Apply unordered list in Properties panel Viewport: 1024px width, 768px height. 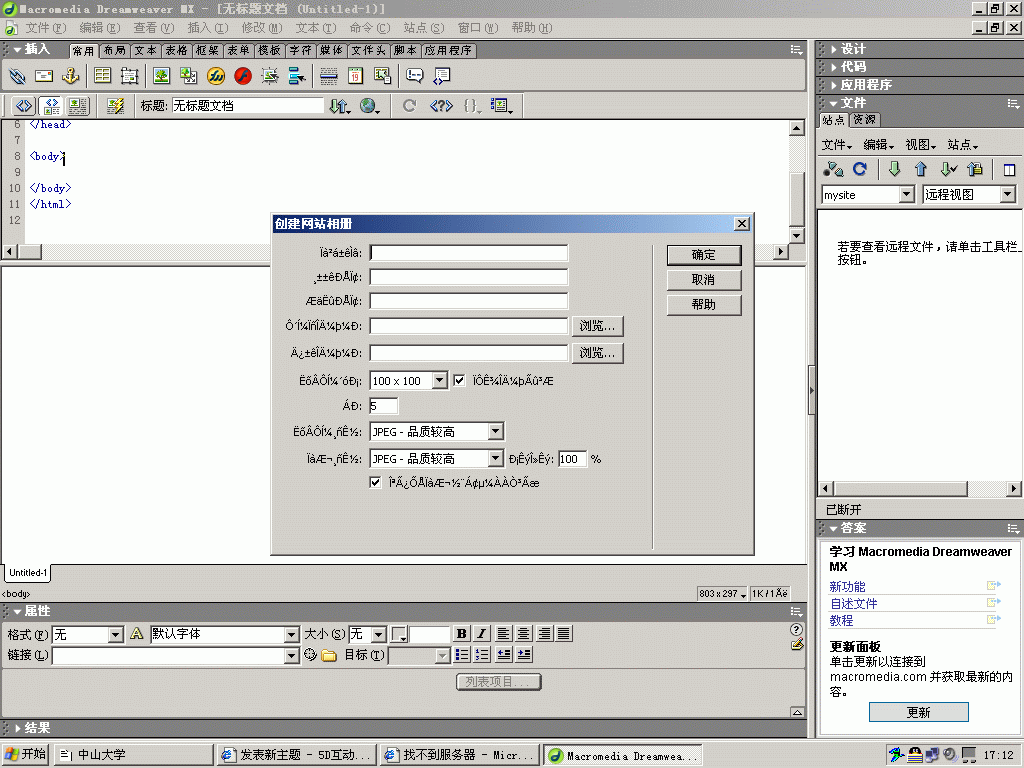(462, 654)
